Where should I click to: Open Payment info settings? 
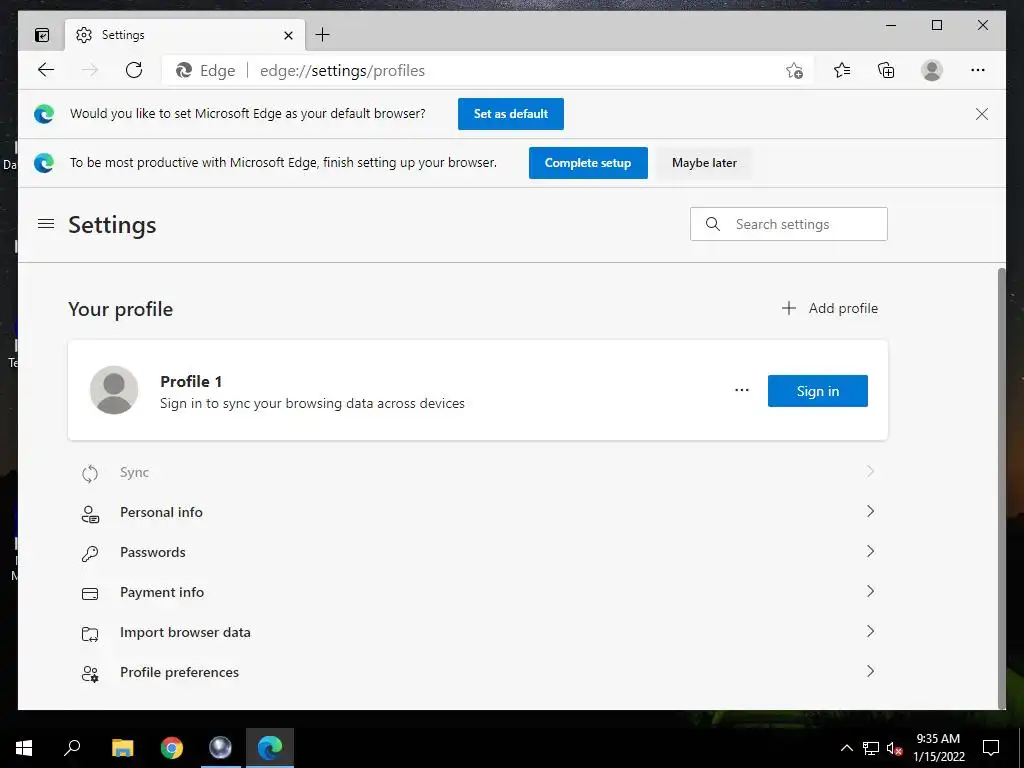coord(477,592)
